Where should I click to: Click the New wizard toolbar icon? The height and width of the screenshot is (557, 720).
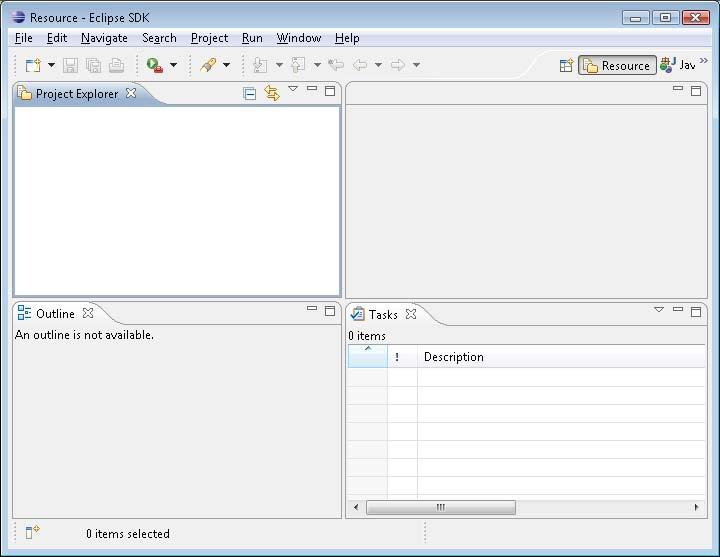tap(33, 65)
